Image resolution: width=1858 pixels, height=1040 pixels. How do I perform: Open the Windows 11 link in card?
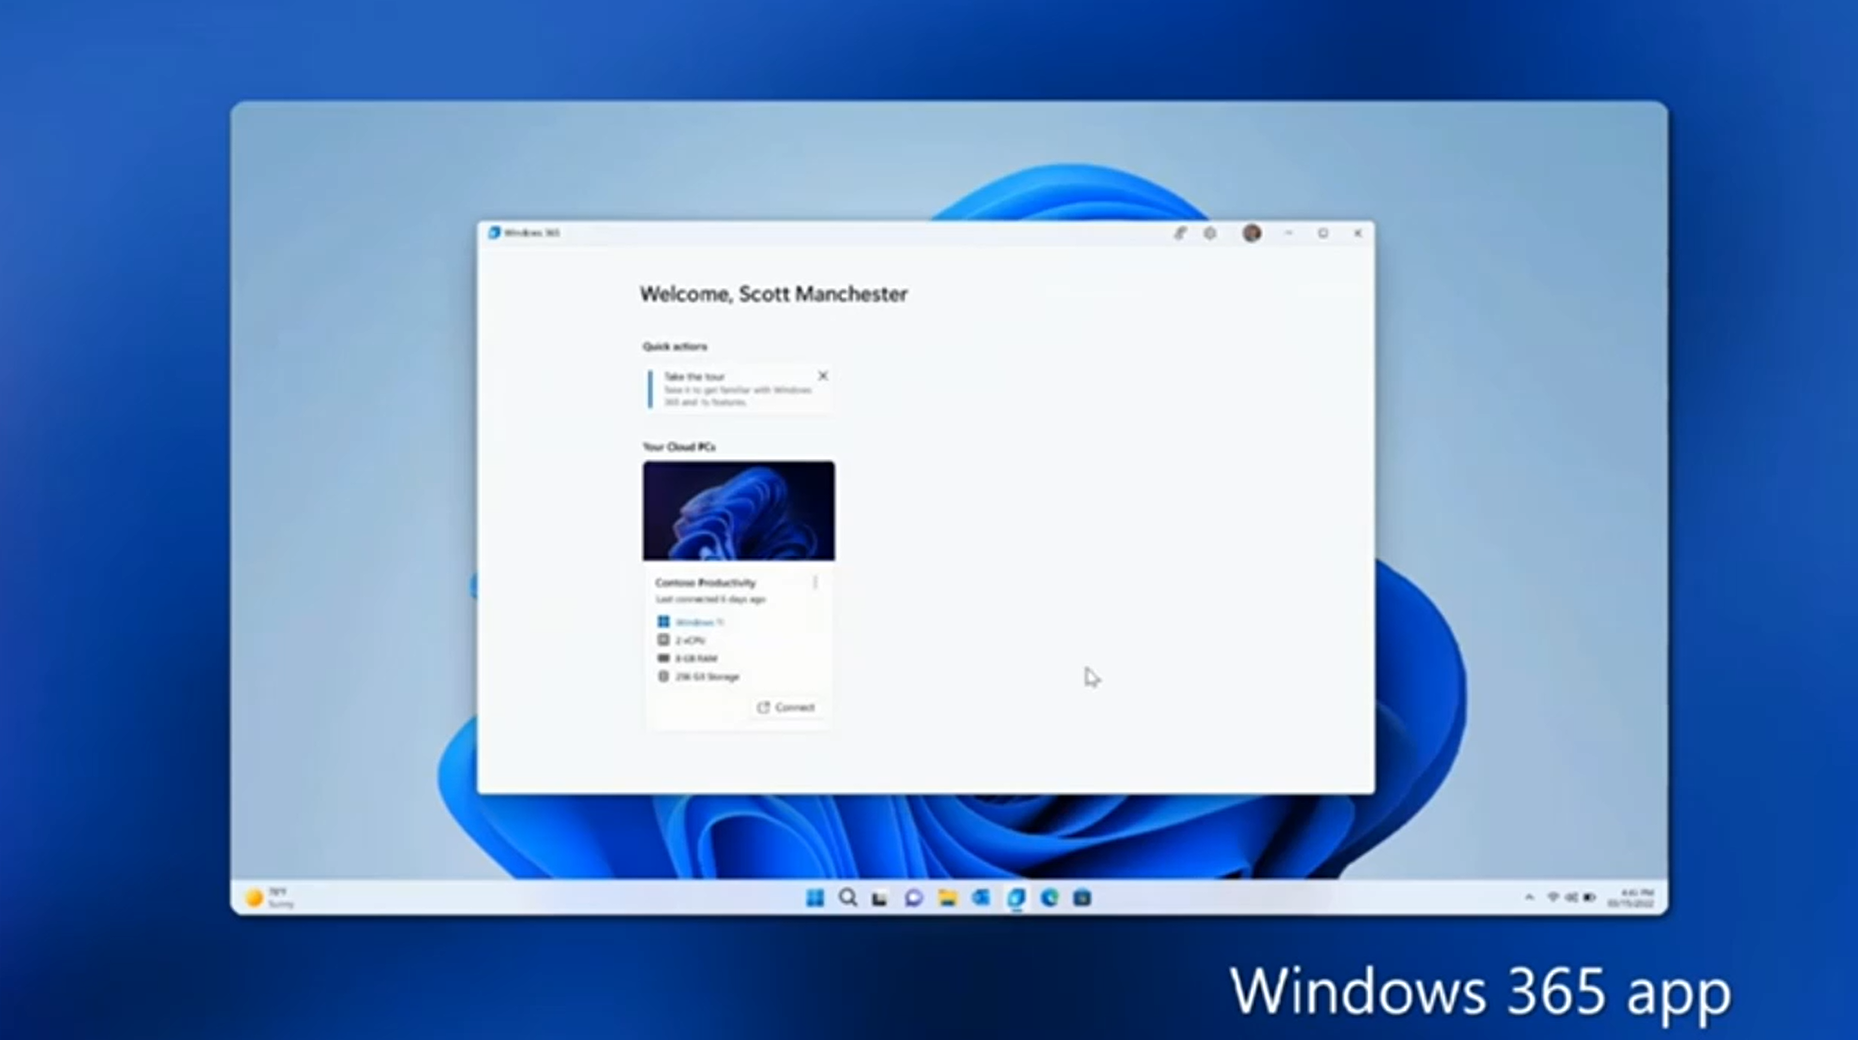[699, 622]
